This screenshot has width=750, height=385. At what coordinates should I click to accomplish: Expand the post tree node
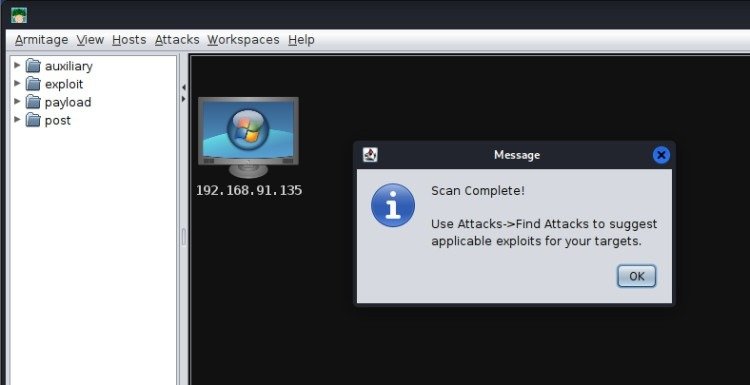[x=17, y=120]
